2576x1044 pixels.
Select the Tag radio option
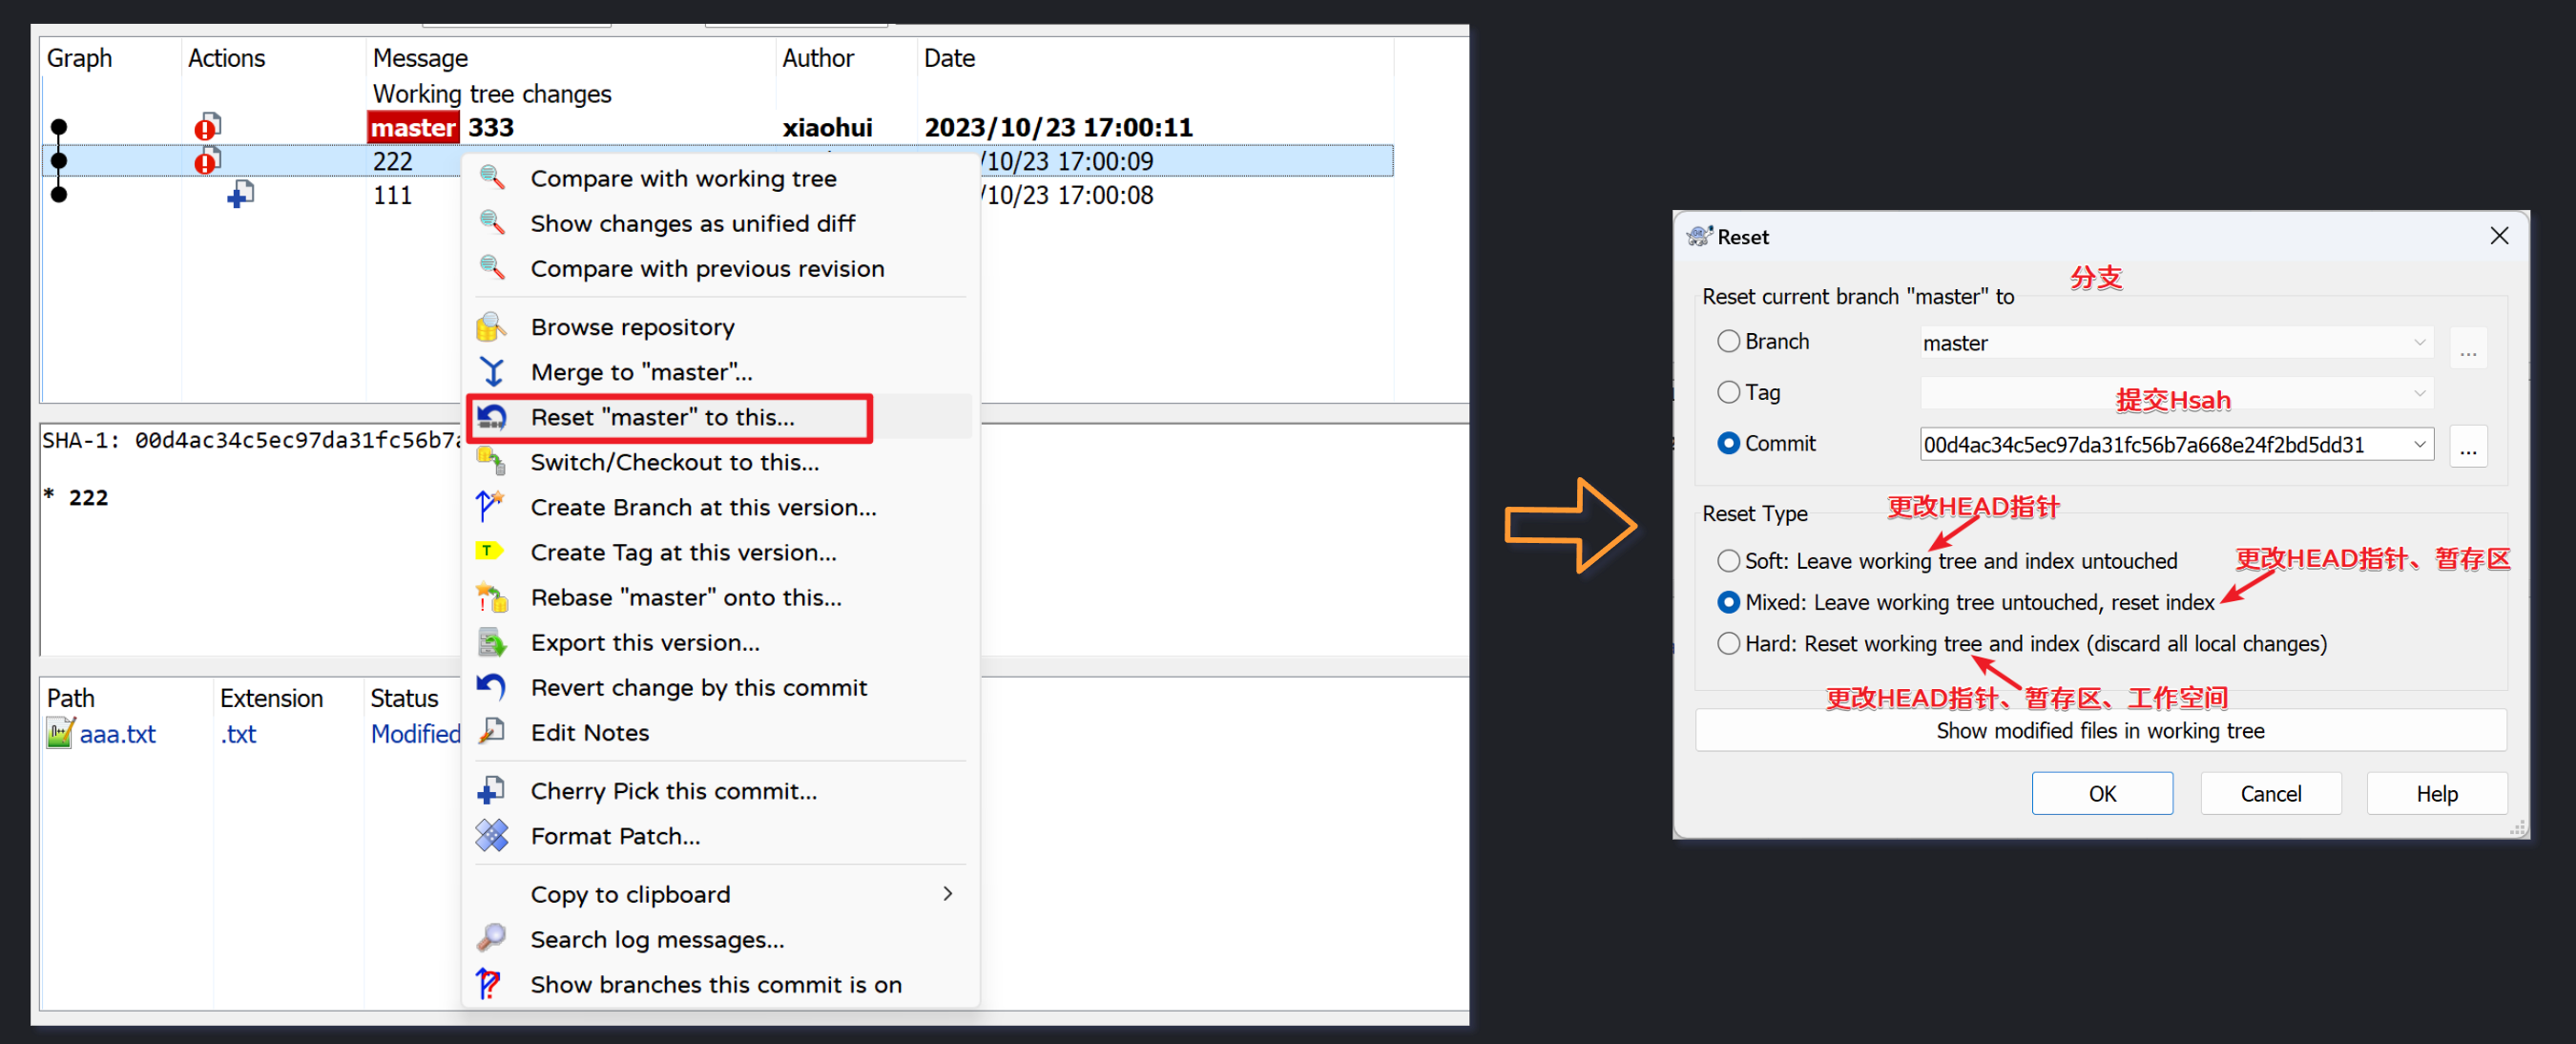coord(1728,392)
